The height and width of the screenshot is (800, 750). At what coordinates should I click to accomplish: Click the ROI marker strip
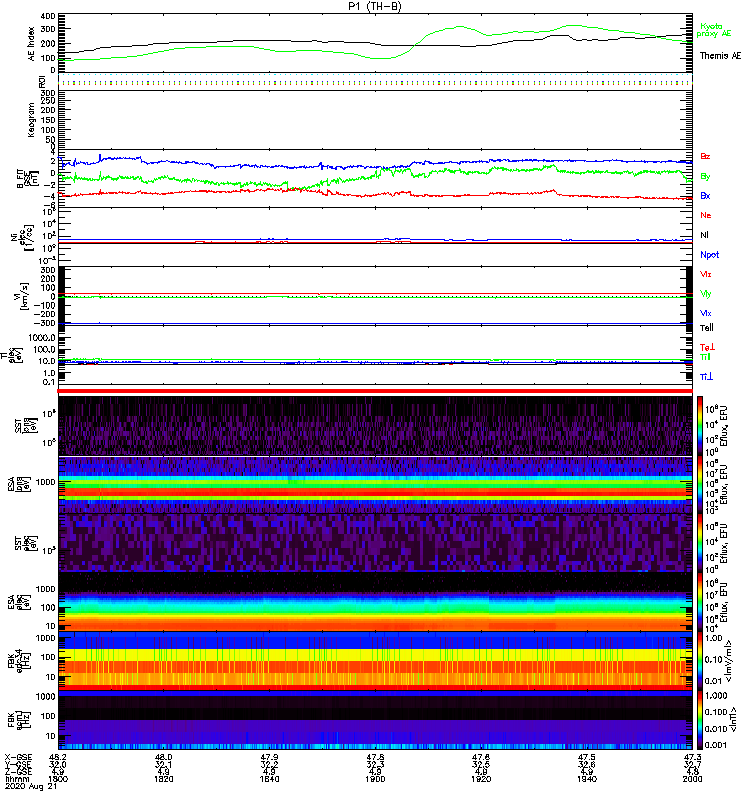tap(375, 83)
